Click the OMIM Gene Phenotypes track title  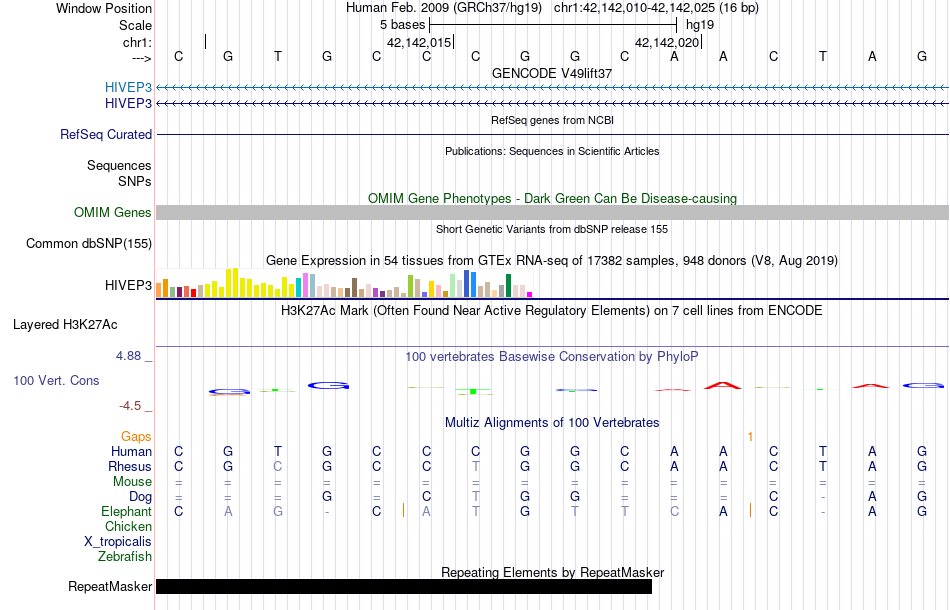(552, 199)
